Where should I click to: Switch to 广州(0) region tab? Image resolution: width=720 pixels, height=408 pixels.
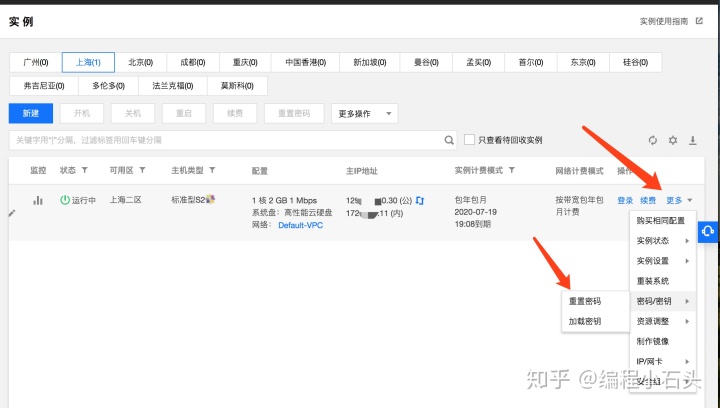pos(35,62)
